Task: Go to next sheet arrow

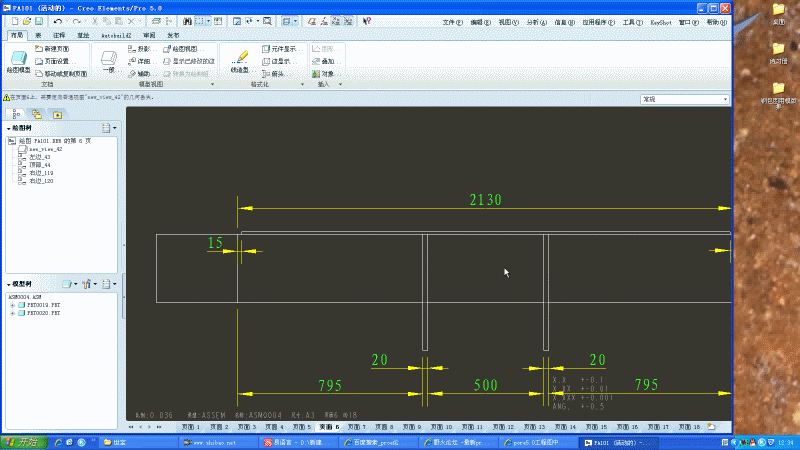Action: click(149, 427)
